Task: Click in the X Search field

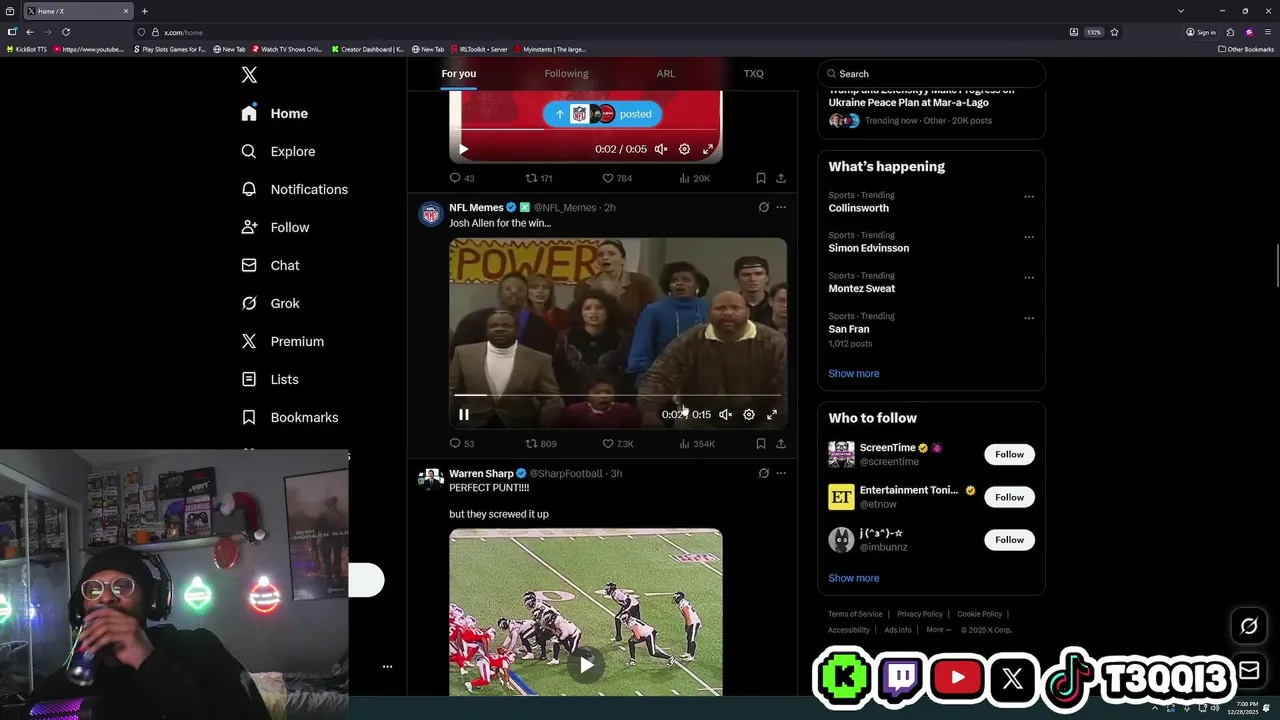Action: pyautogui.click(x=931, y=74)
